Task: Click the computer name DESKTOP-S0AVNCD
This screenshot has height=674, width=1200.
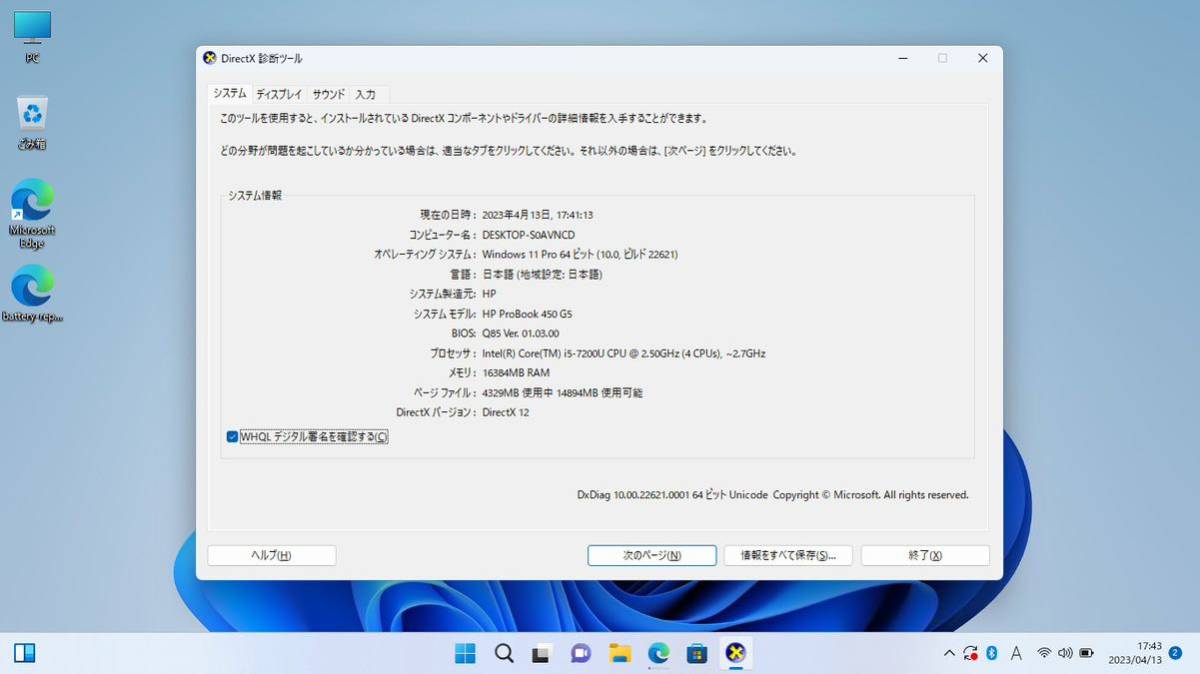Action: point(529,235)
